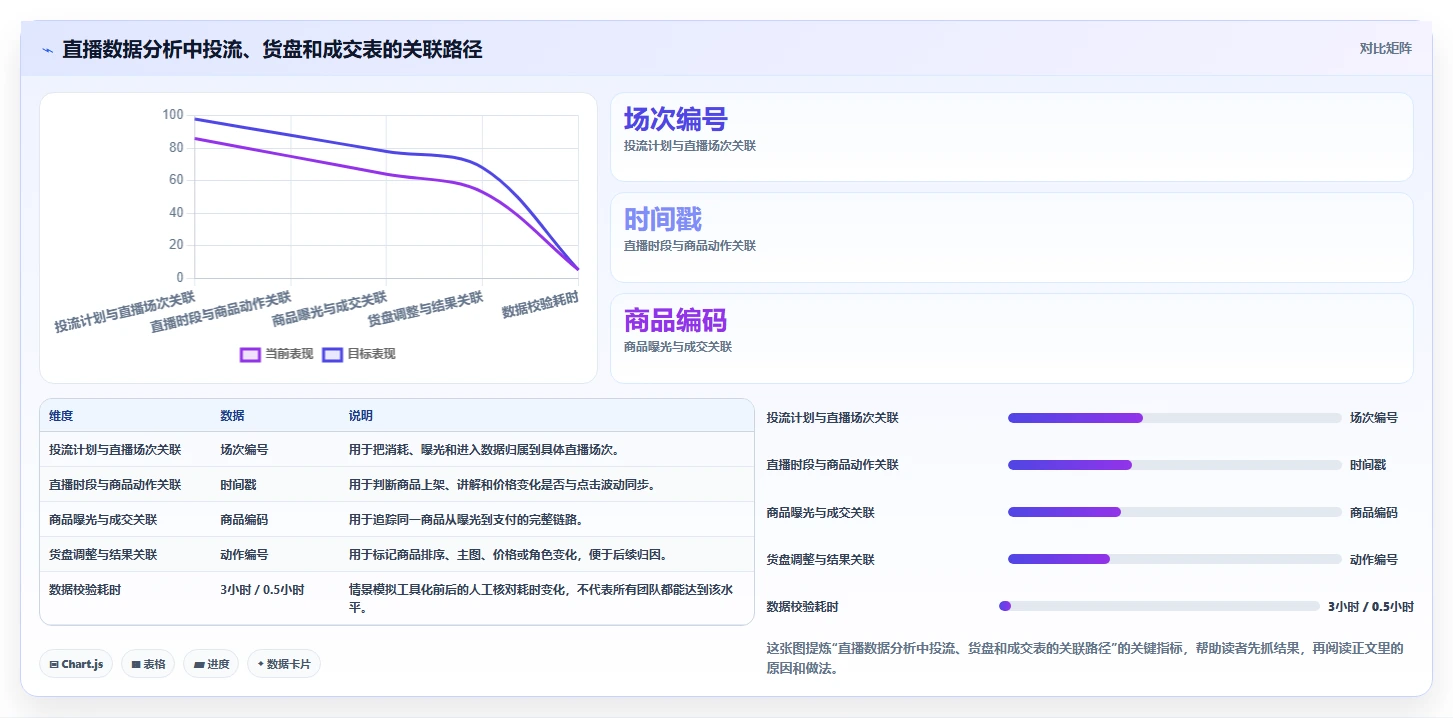Click table cell 动作编号

click(244, 555)
